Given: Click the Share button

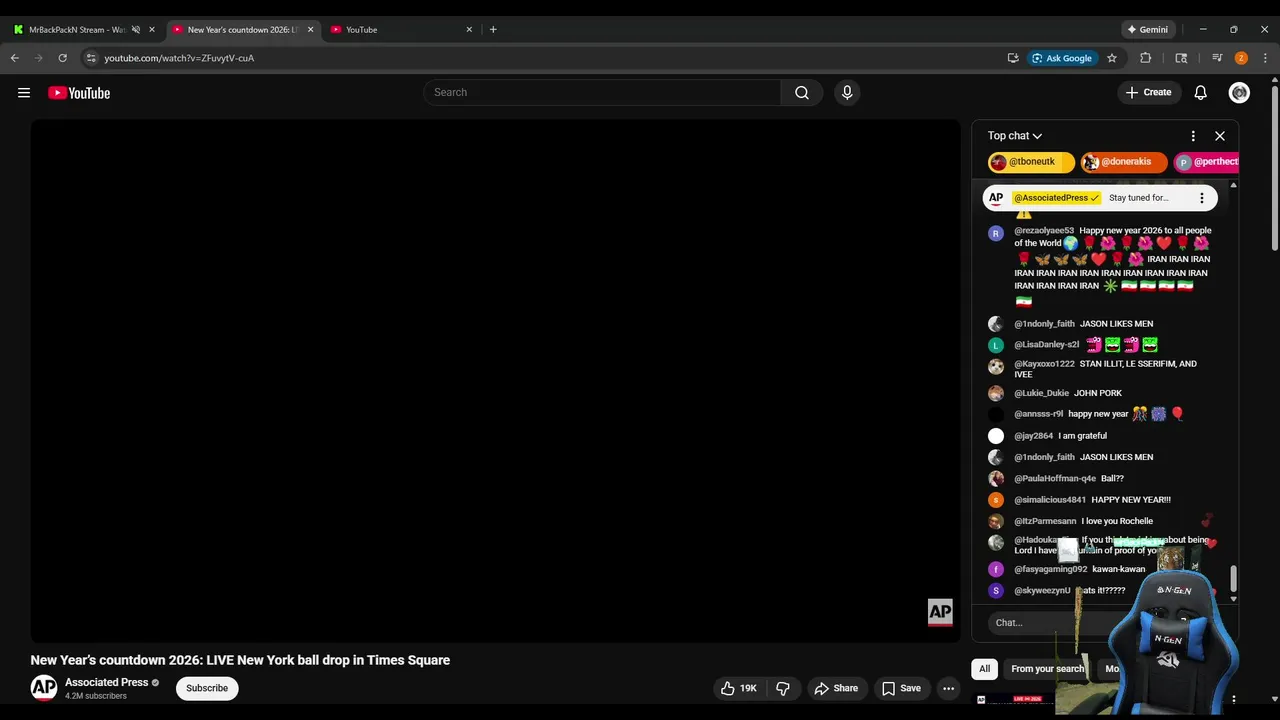Looking at the screenshot, I should click(x=836, y=688).
